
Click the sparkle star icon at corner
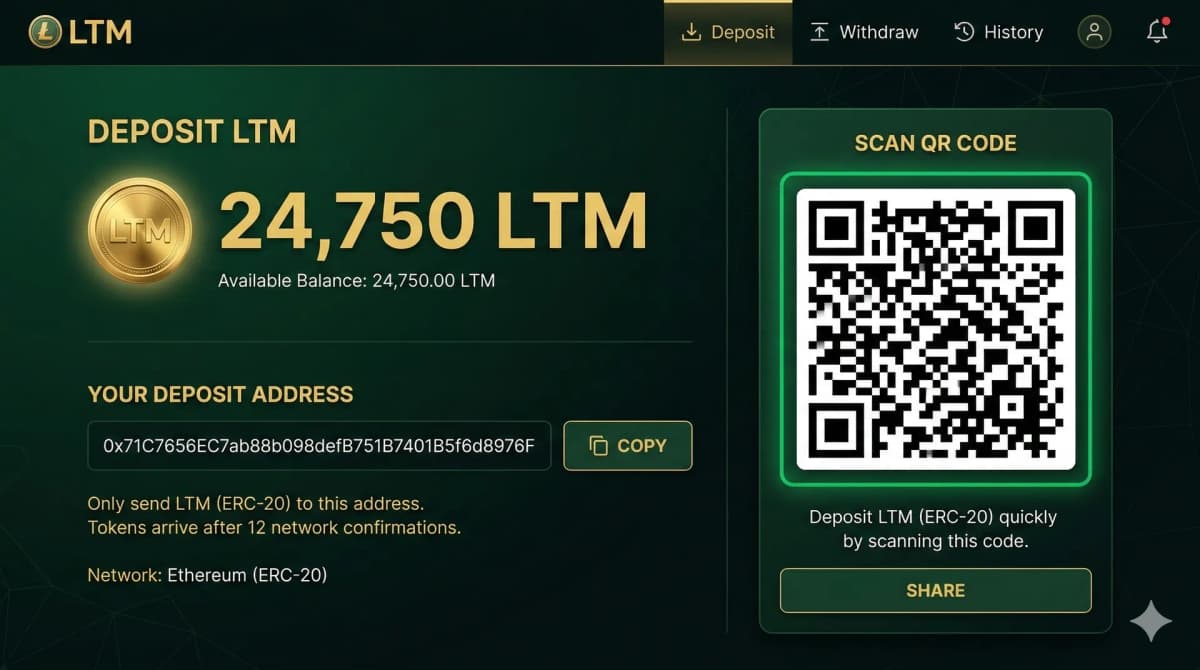point(1151,621)
